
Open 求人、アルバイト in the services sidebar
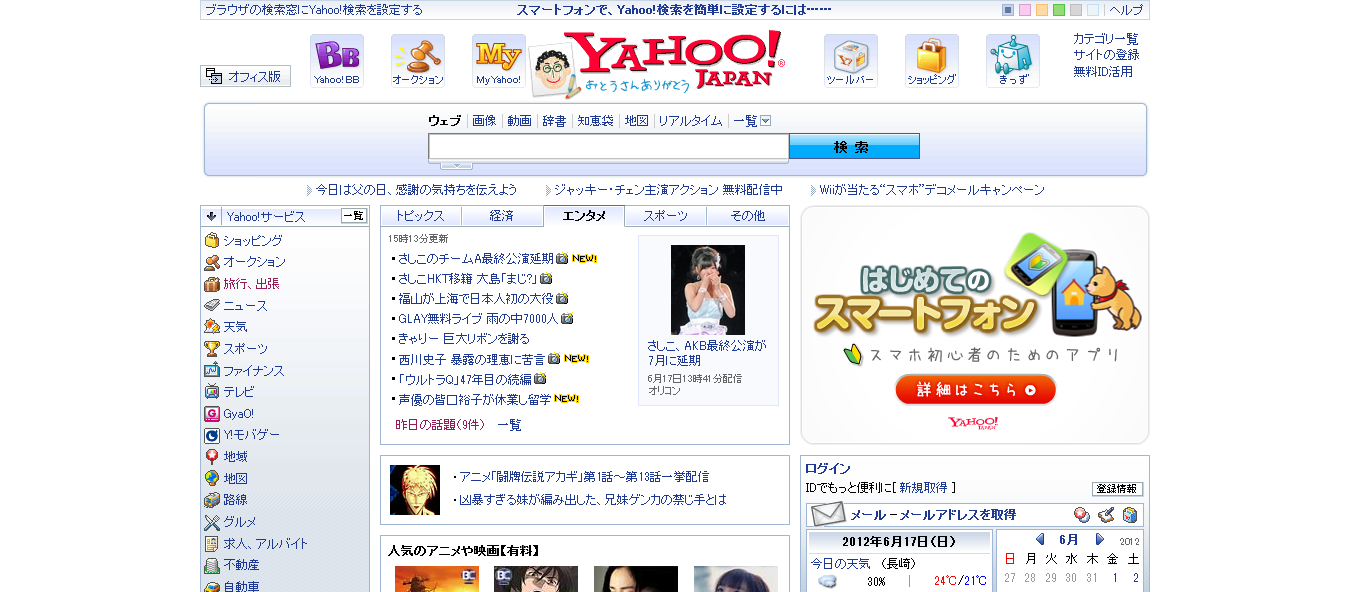click(x=265, y=544)
